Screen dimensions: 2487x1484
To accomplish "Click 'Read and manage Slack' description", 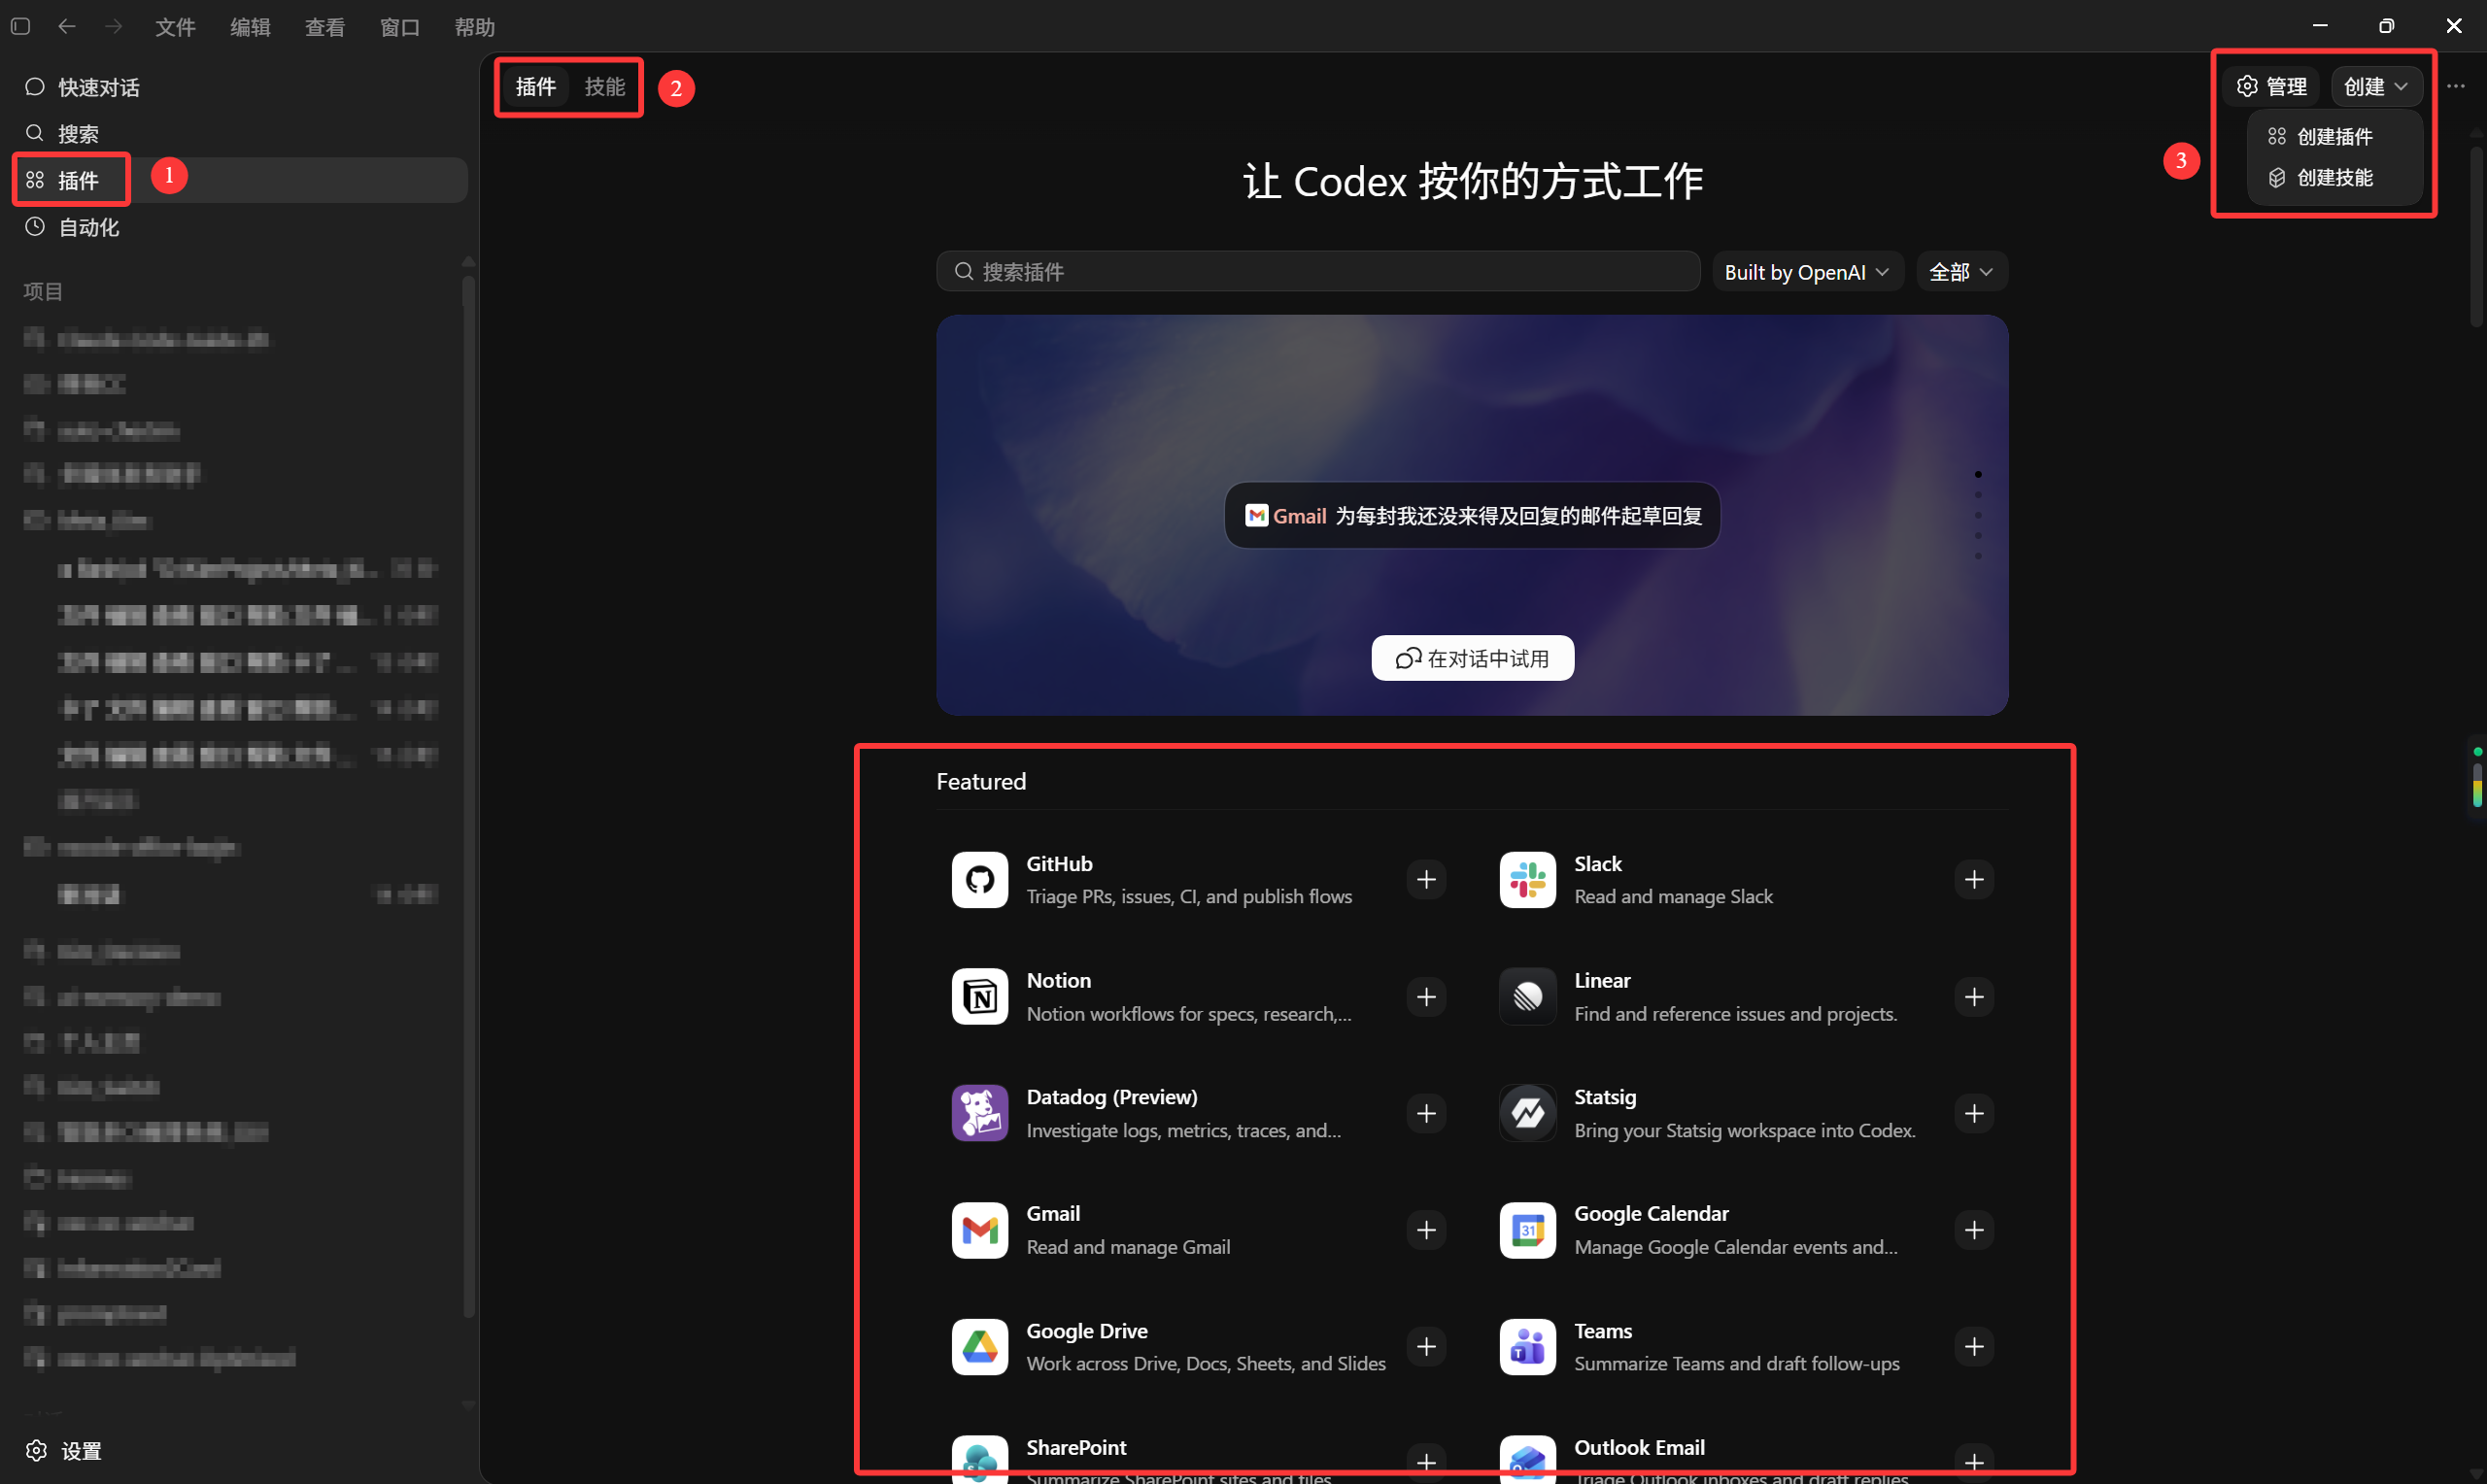I will (x=1673, y=896).
